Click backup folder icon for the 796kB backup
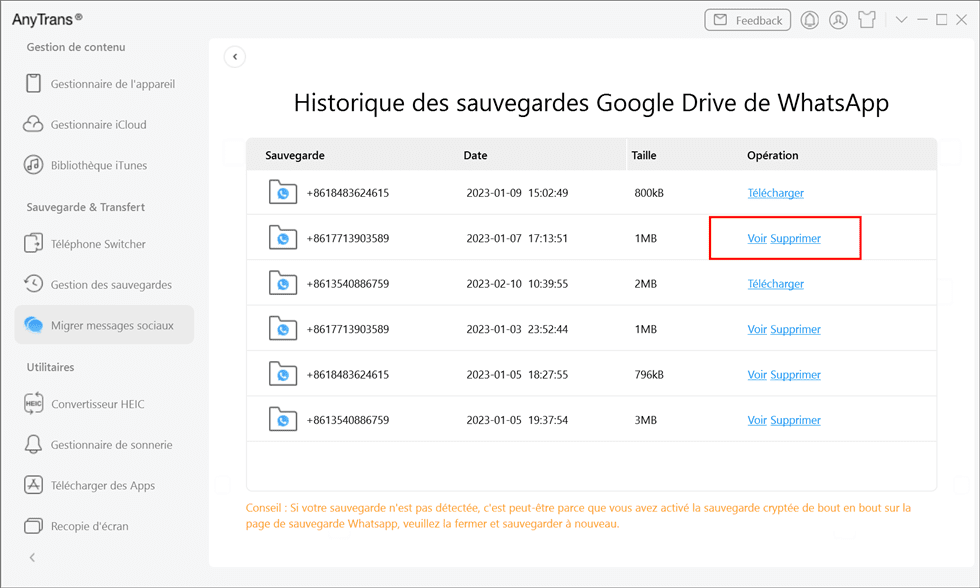This screenshot has height=588, width=980. [x=283, y=374]
